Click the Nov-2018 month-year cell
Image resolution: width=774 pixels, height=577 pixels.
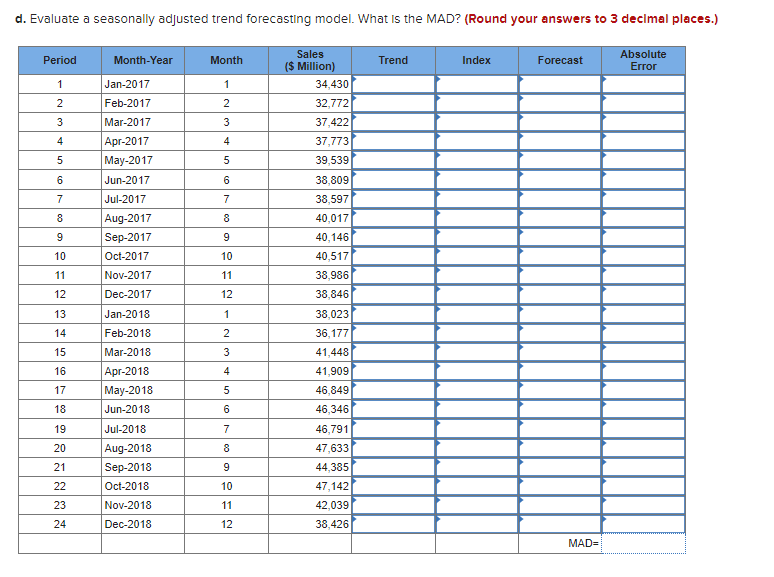tap(143, 505)
